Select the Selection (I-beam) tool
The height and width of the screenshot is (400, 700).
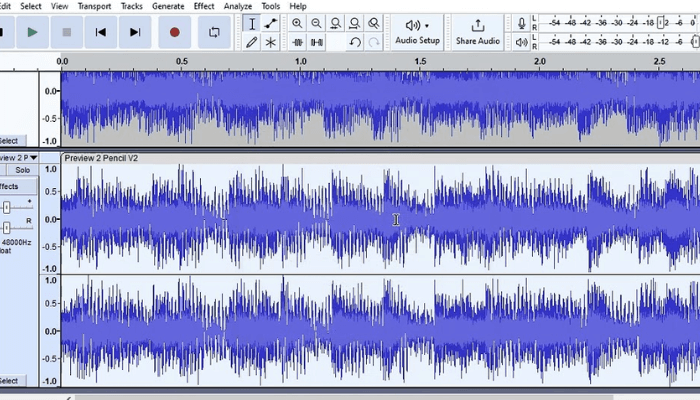pyautogui.click(x=251, y=23)
